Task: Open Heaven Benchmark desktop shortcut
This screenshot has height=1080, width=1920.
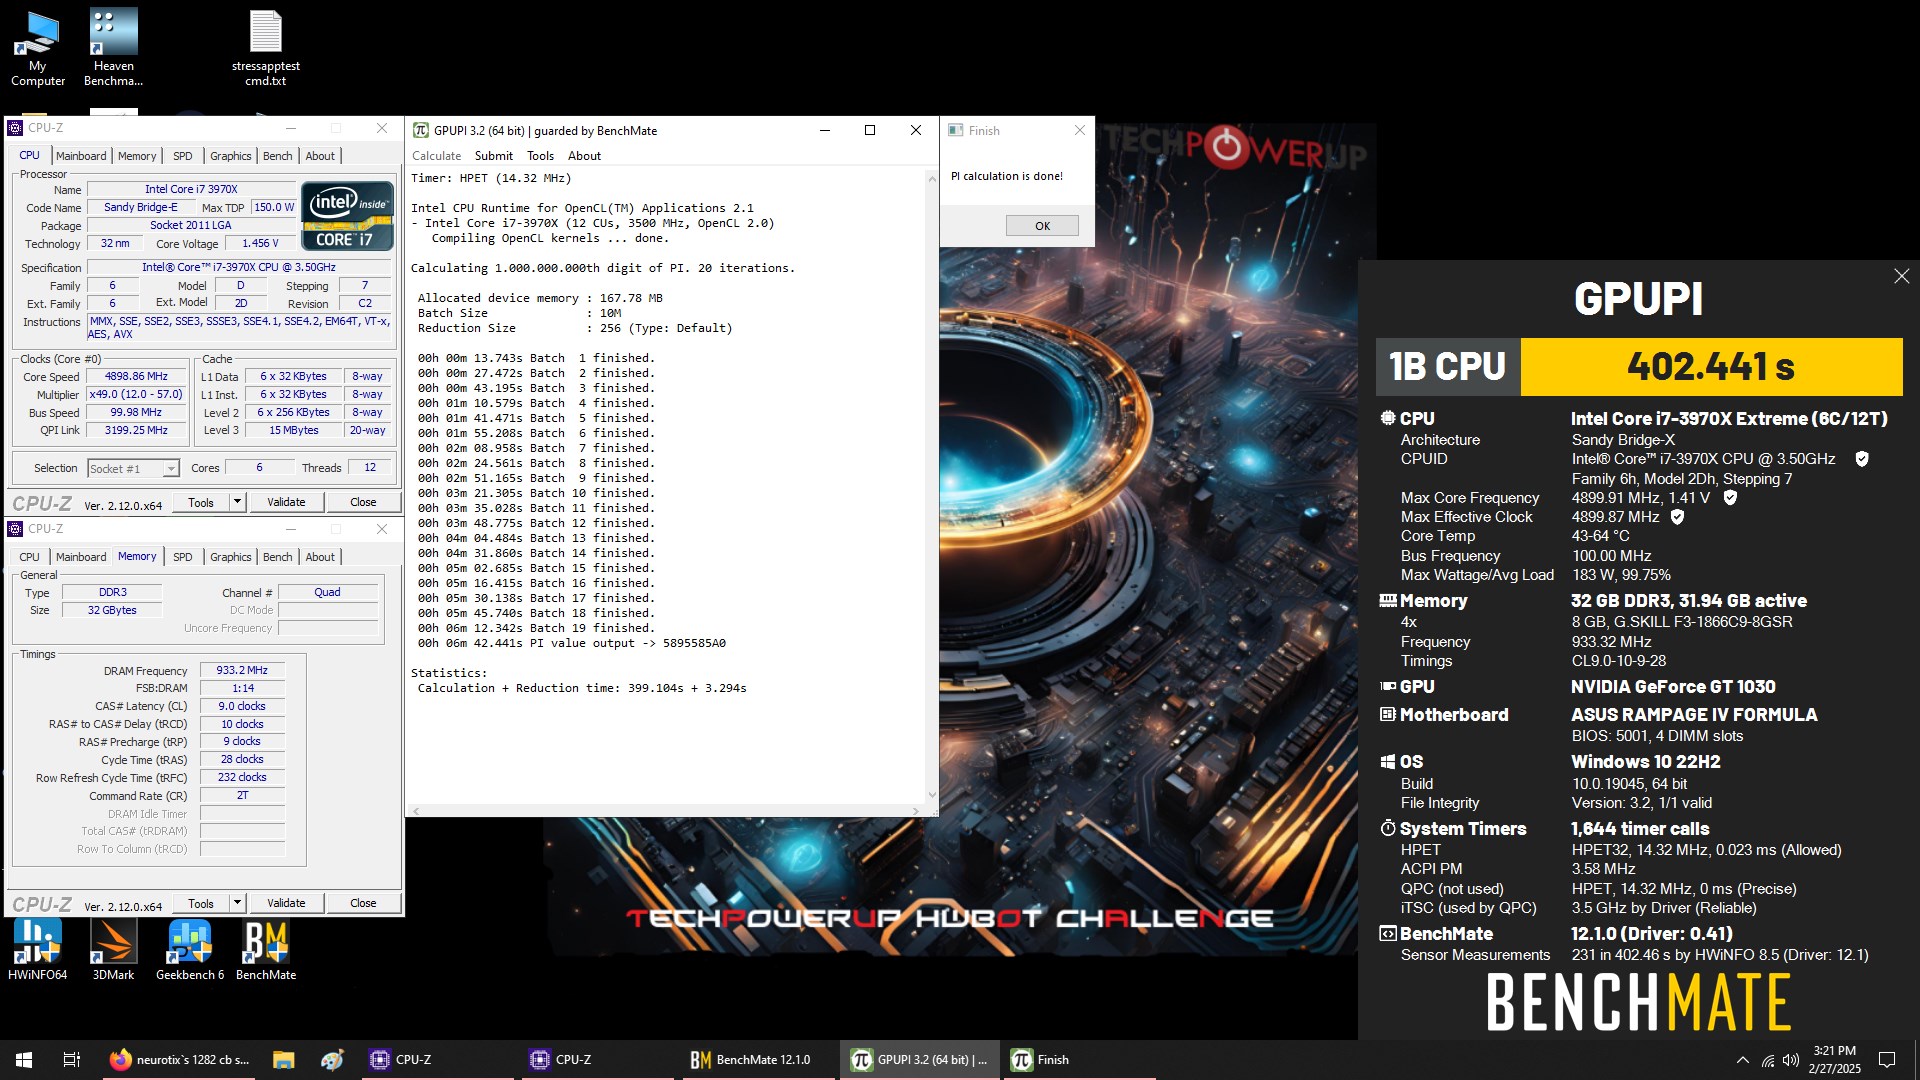Action: (x=113, y=47)
